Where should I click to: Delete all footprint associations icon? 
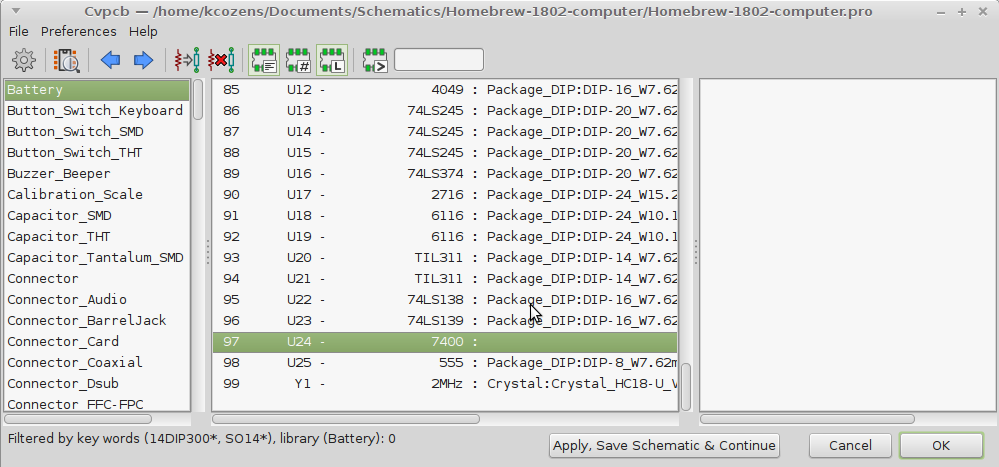point(221,61)
